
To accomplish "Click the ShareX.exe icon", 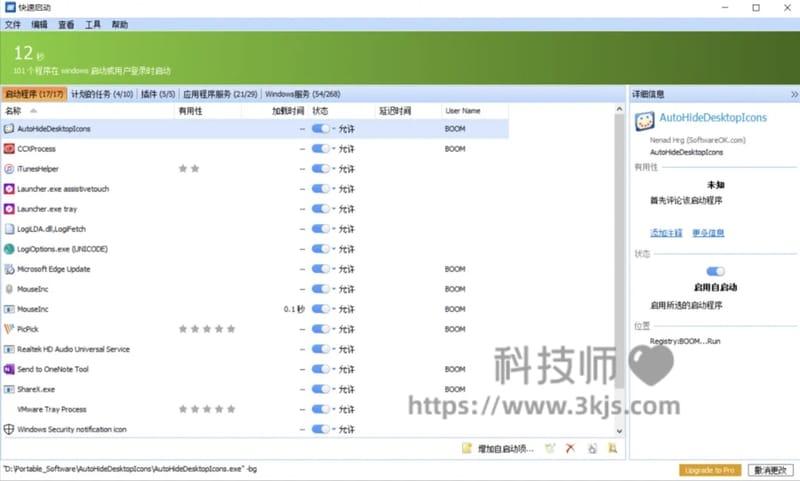I will (x=9, y=389).
